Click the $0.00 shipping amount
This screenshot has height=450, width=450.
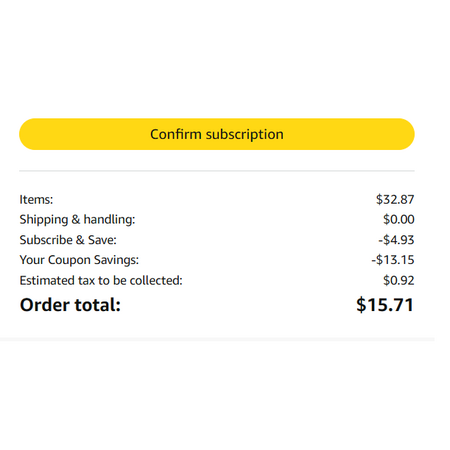coord(399,219)
